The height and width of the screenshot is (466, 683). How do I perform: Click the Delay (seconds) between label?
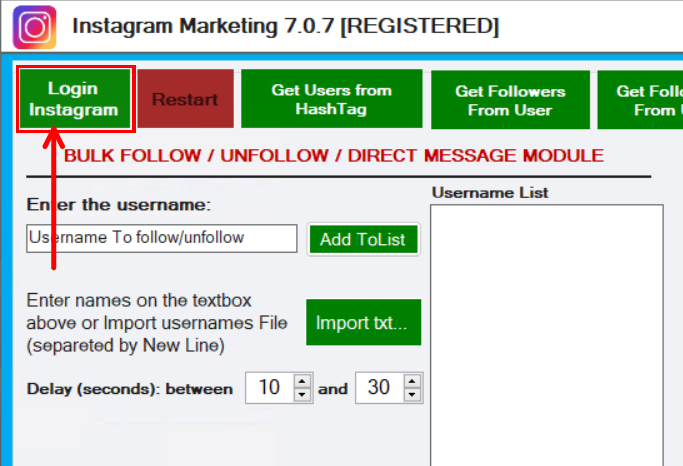point(130,389)
